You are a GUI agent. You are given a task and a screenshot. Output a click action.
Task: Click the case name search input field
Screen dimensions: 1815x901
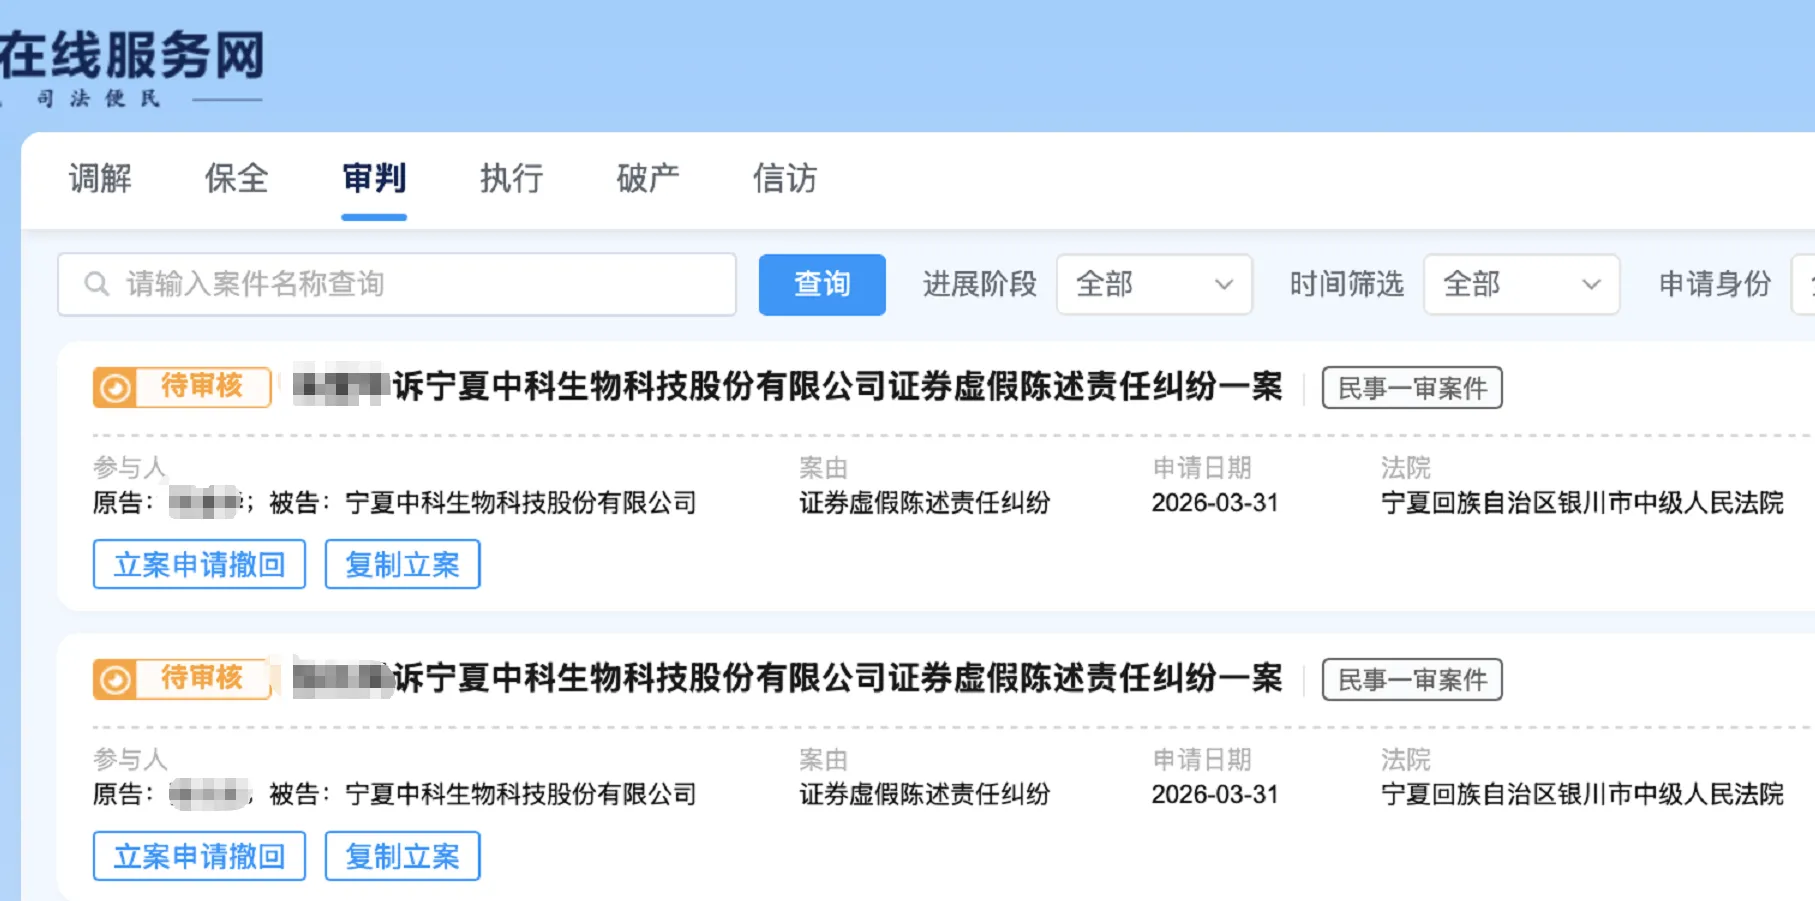point(400,284)
